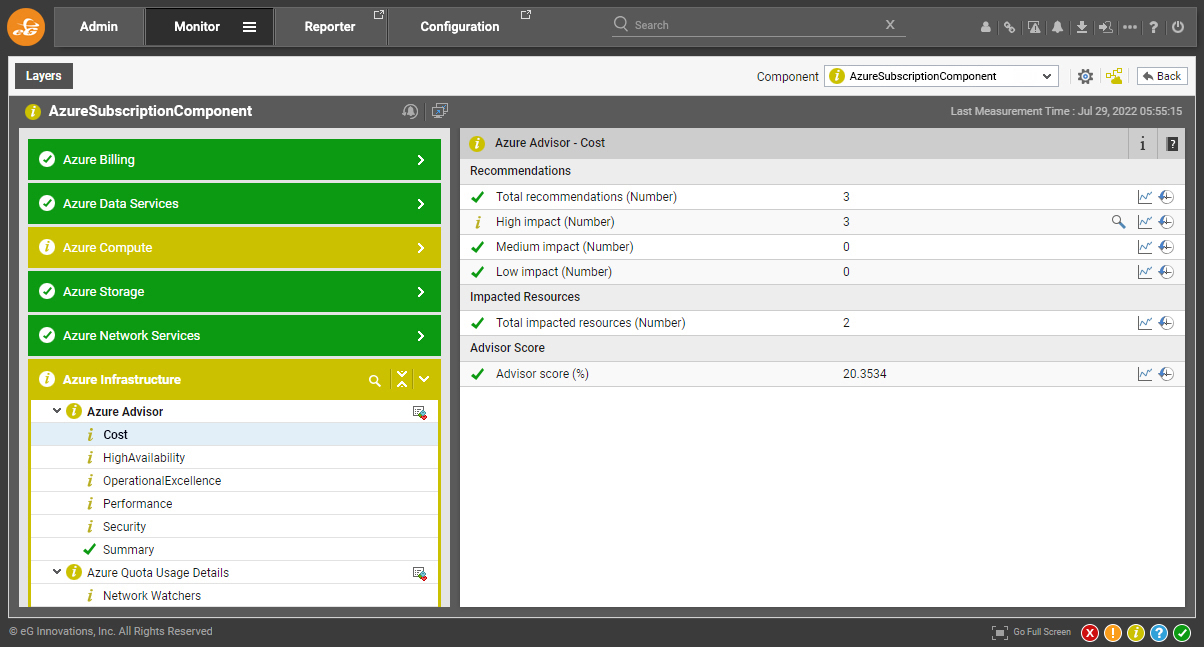Click the notification bell icon

(1057, 27)
